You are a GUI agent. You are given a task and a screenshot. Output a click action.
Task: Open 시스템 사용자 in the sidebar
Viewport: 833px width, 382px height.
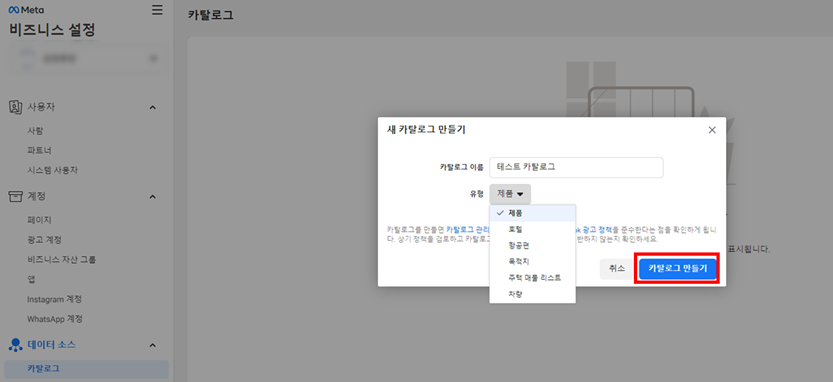53,170
